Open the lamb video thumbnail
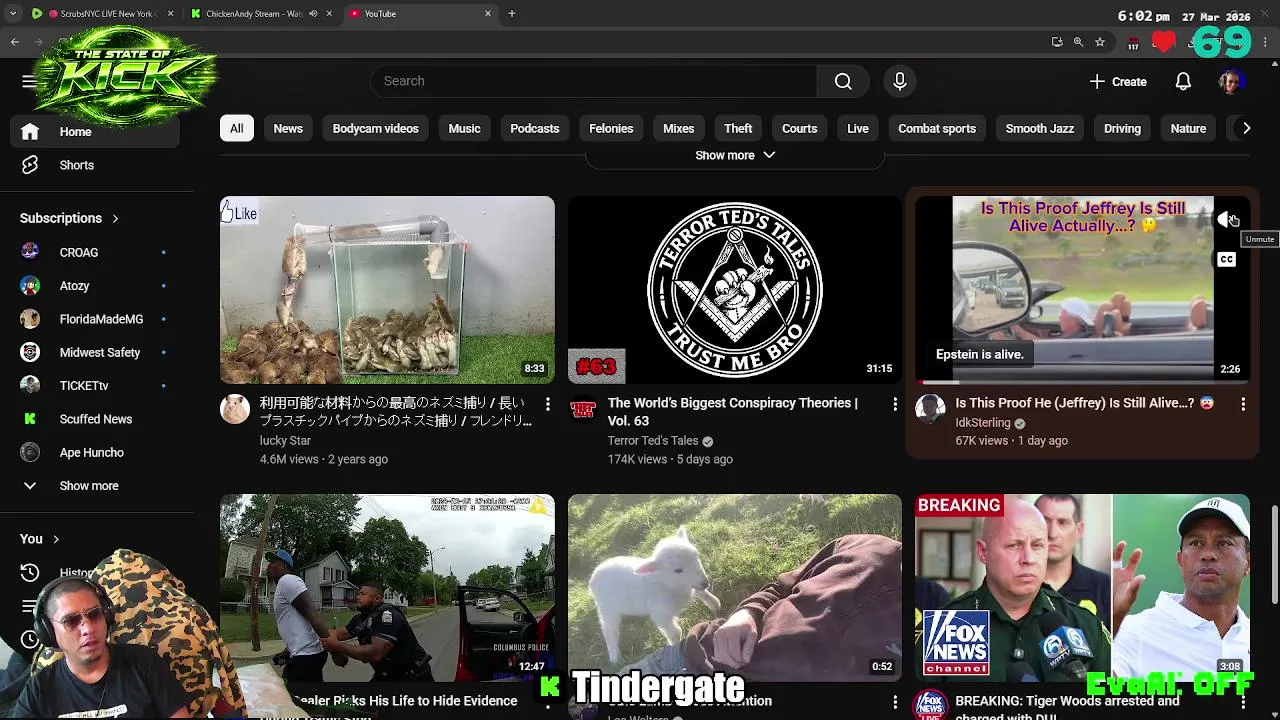 pos(735,588)
